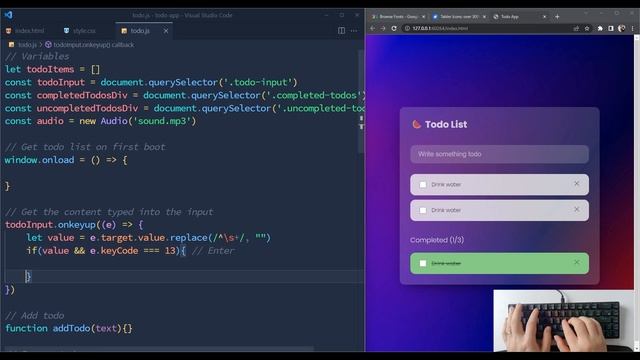This screenshot has width=640, height=360.
Task: Click the '// Get todo list on first boot' comment
Action: tap(85, 147)
